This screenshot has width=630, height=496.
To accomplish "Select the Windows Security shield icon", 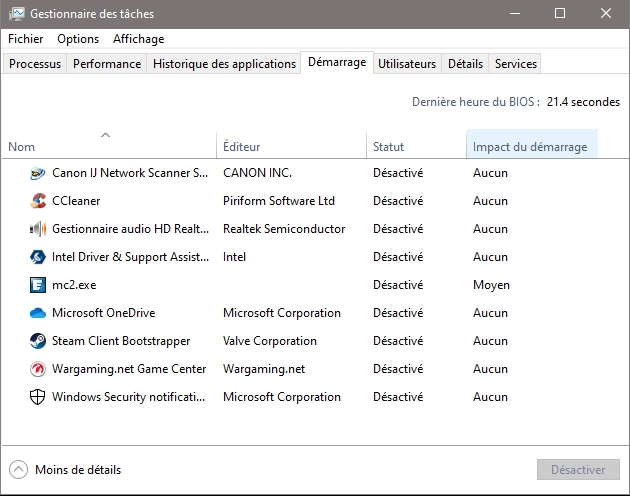I will pyautogui.click(x=38, y=397).
